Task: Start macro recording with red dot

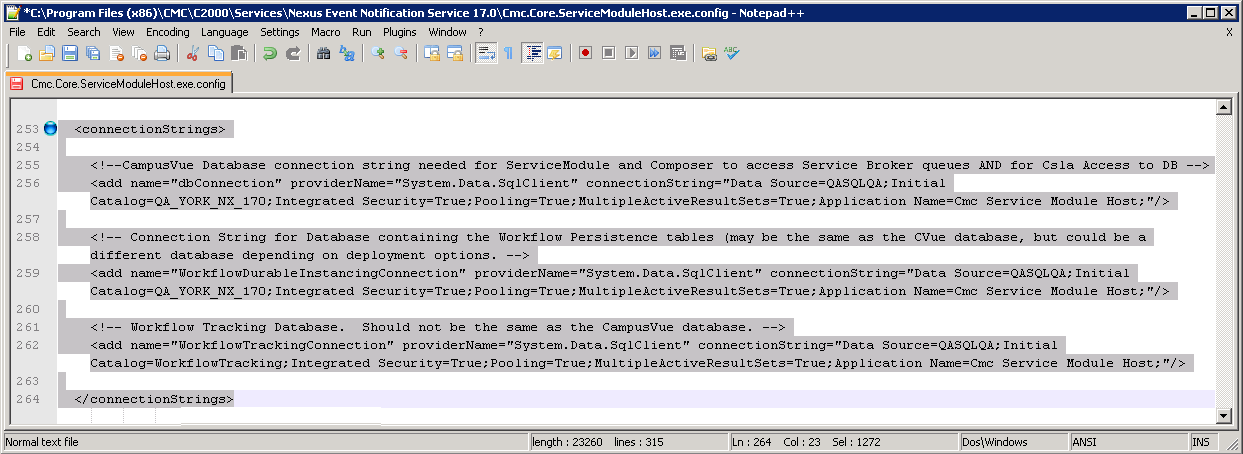Action: [585, 53]
